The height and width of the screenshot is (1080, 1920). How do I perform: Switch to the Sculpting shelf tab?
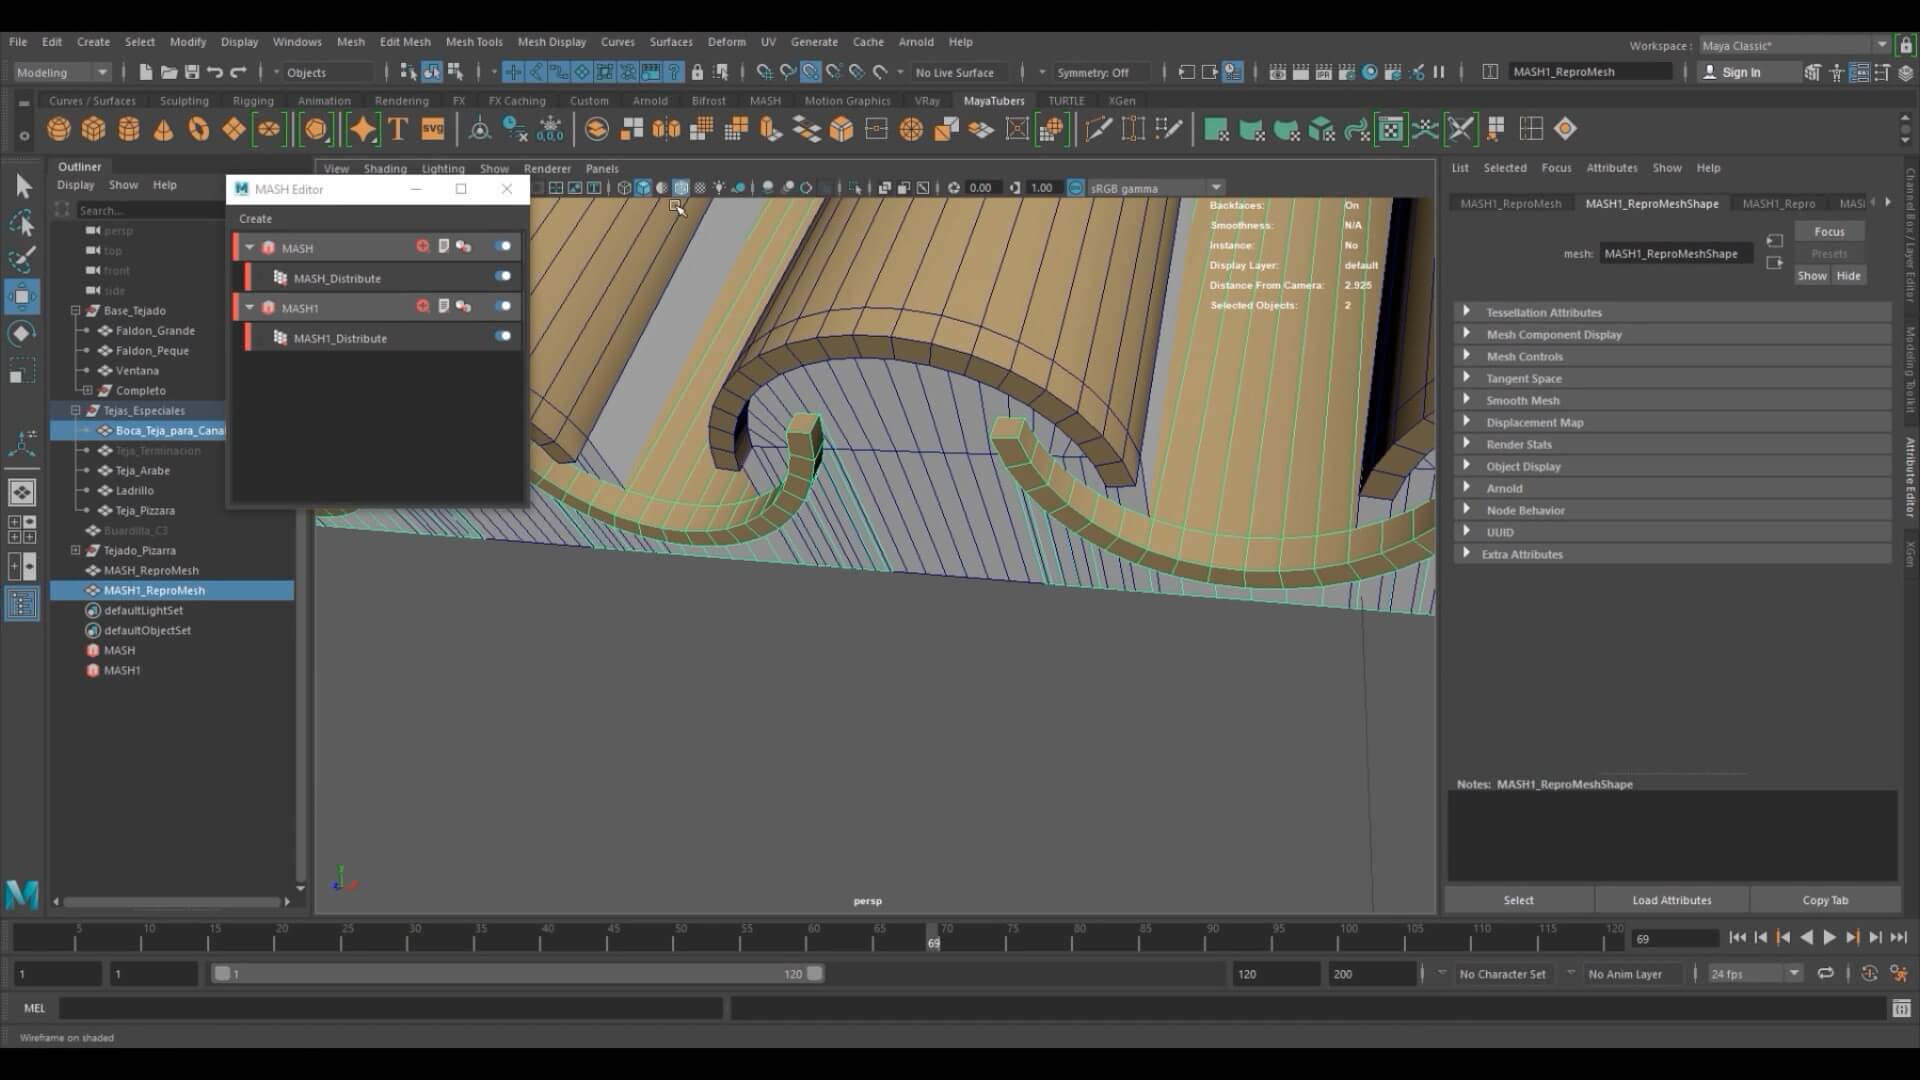click(184, 101)
